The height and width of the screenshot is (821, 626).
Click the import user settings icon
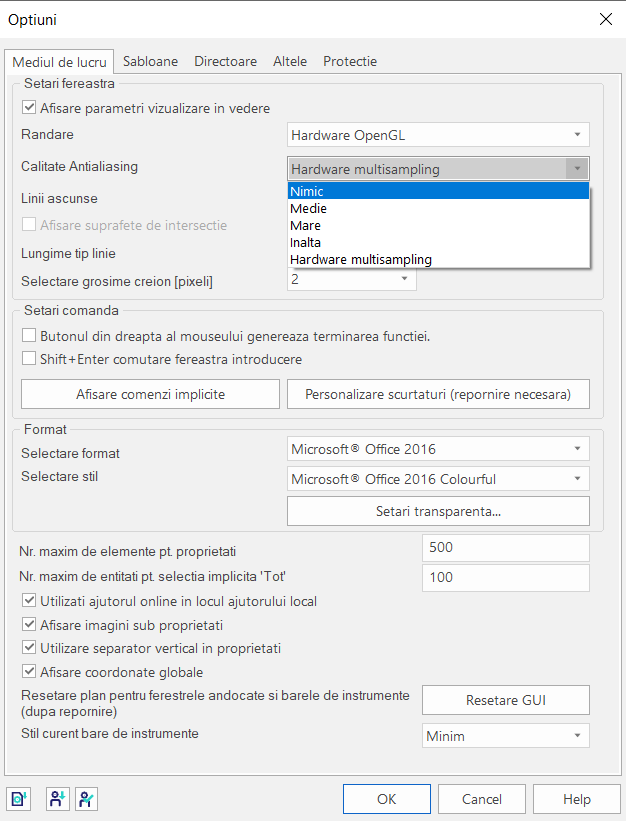tap(57, 799)
